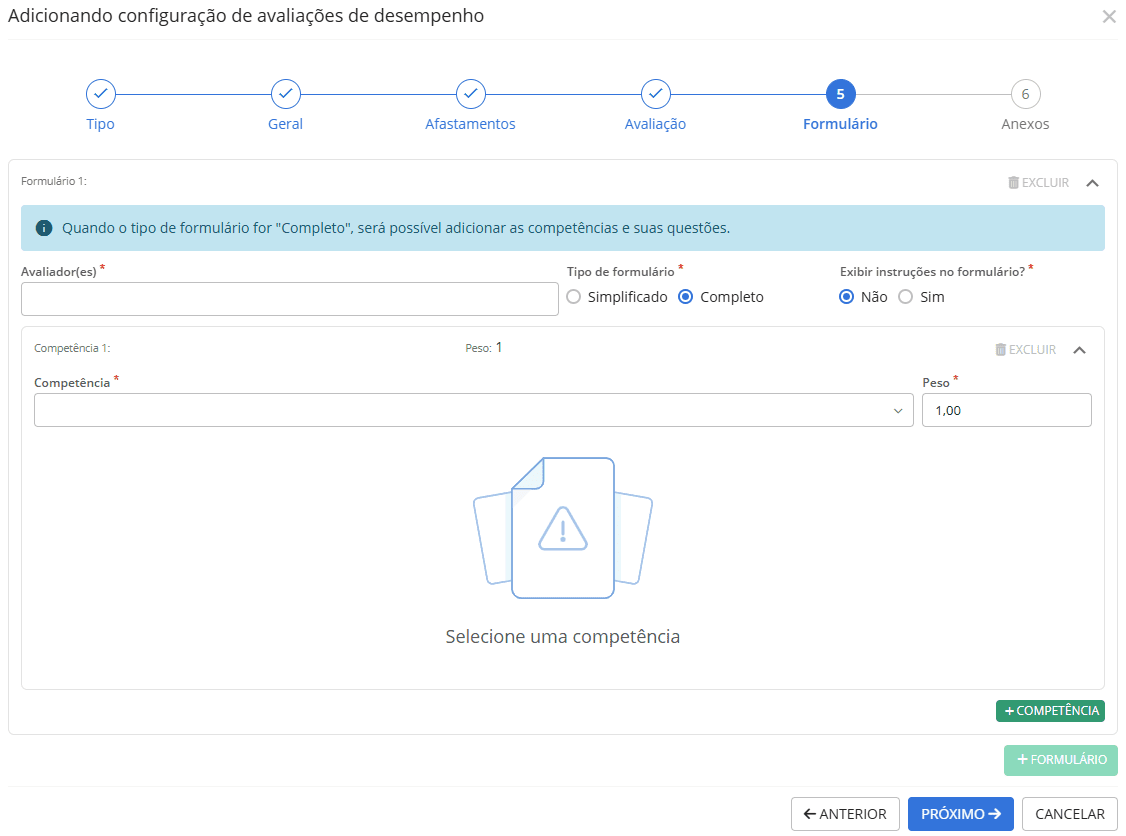
Task: Click the Geral step checkmark circle
Action: pos(286,94)
